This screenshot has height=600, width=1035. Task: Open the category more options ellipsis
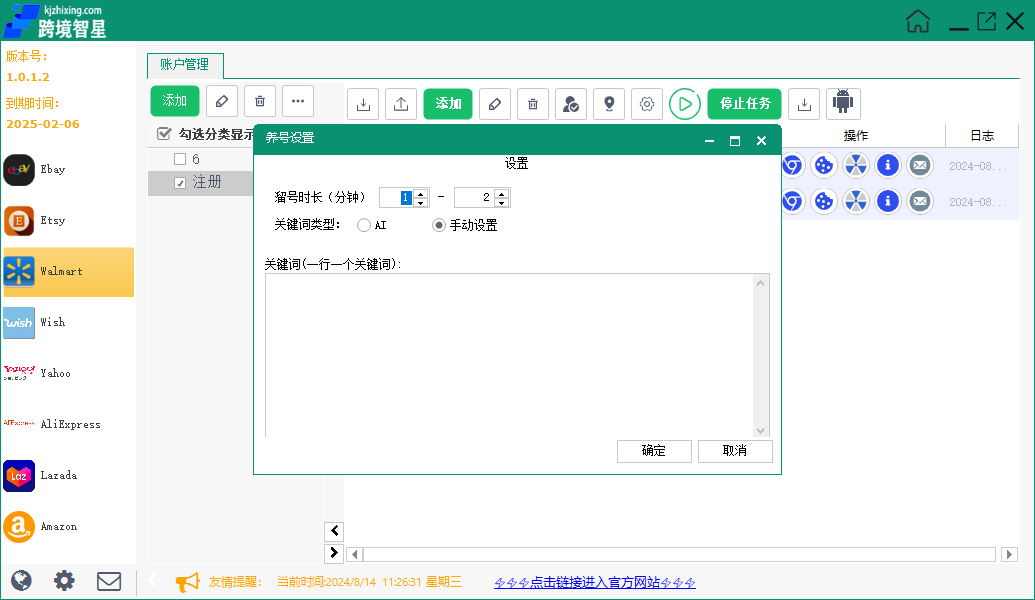298,101
